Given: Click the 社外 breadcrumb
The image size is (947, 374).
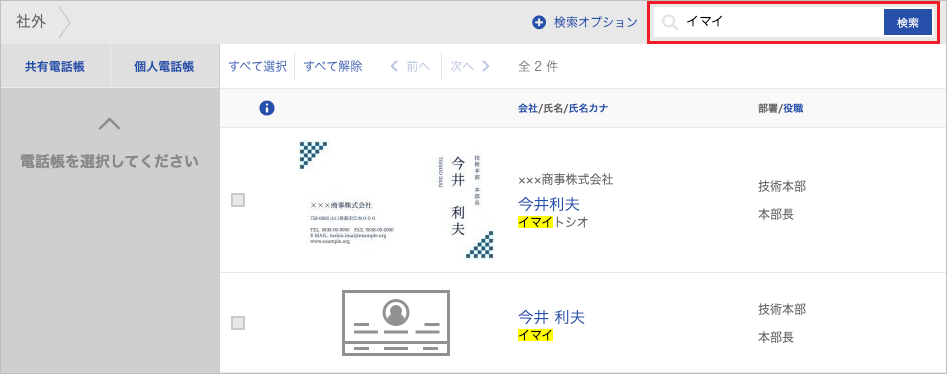Looking at the screenshot, I should point(32,22).
